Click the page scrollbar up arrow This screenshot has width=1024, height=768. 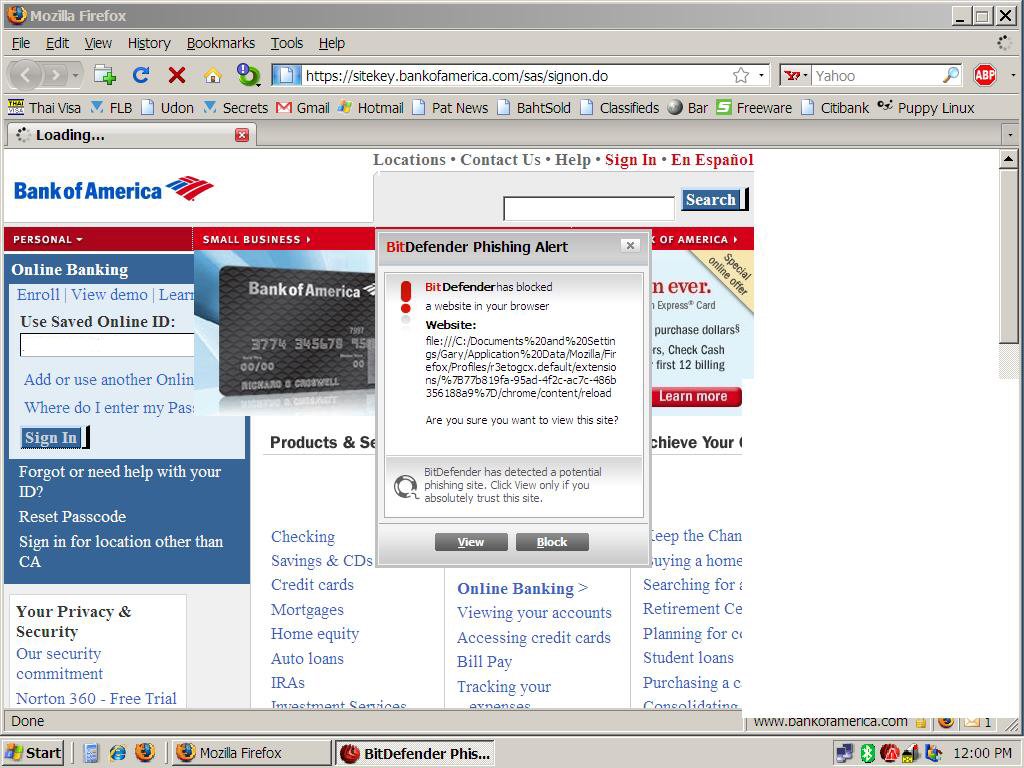[x=1008, y=159]
